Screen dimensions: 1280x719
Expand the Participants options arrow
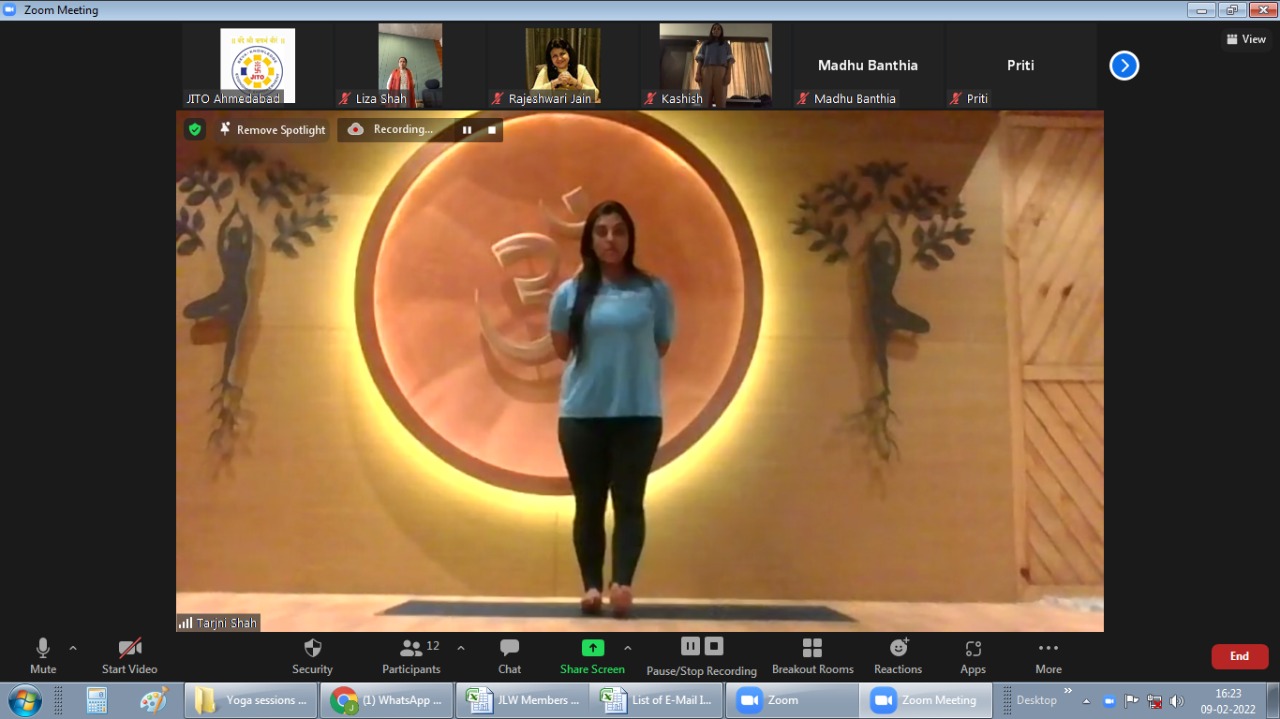461,648
